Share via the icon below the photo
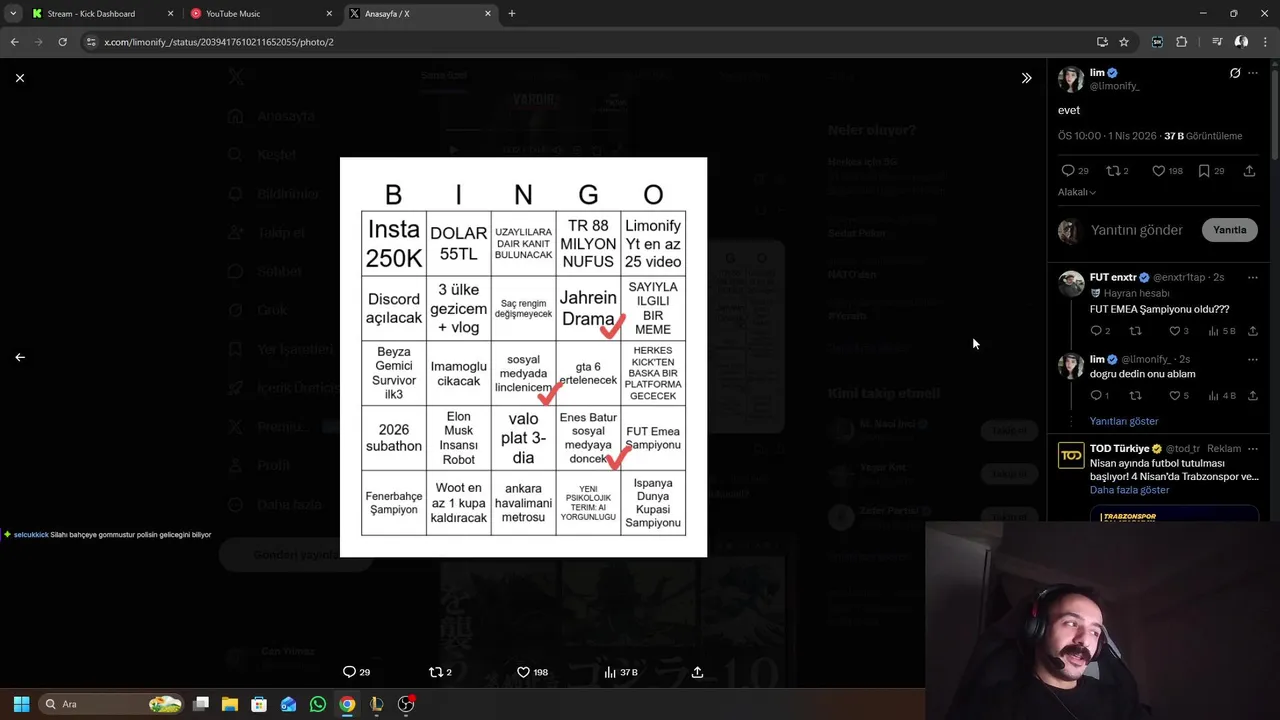The height and width of the screenshot is (720, 1280). 697,672
